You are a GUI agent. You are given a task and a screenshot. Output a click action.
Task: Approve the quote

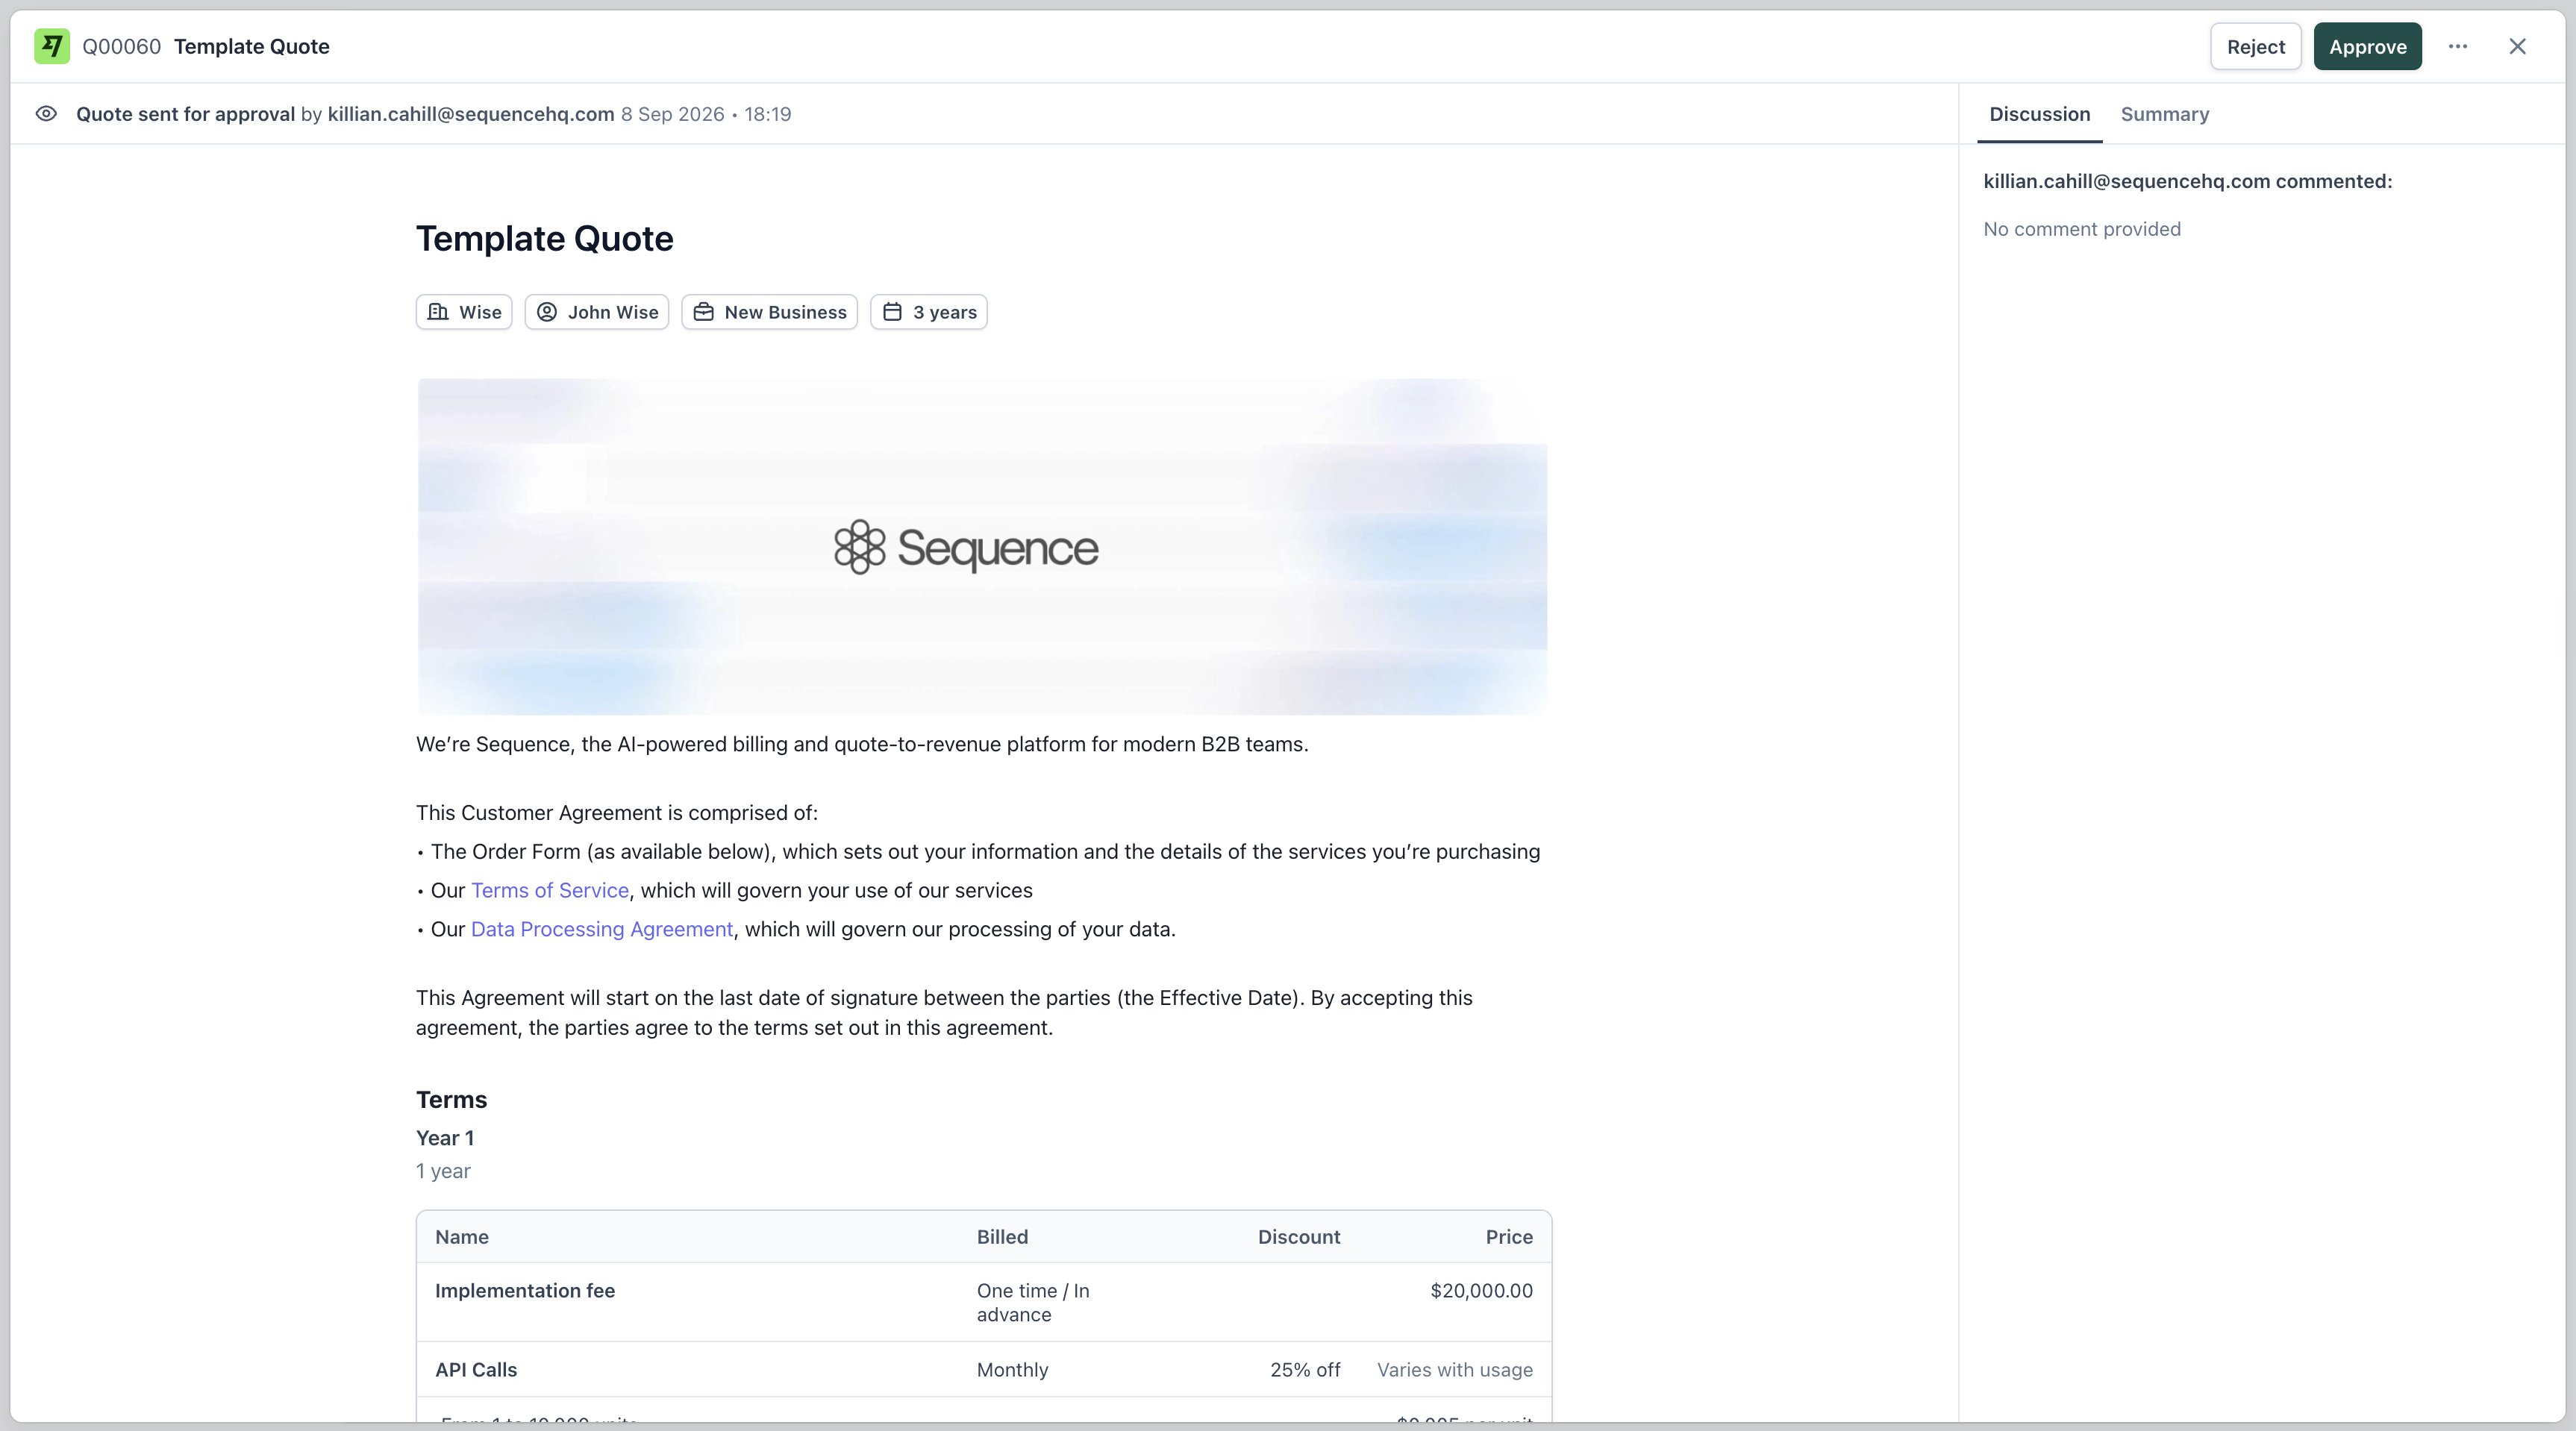2368,46
